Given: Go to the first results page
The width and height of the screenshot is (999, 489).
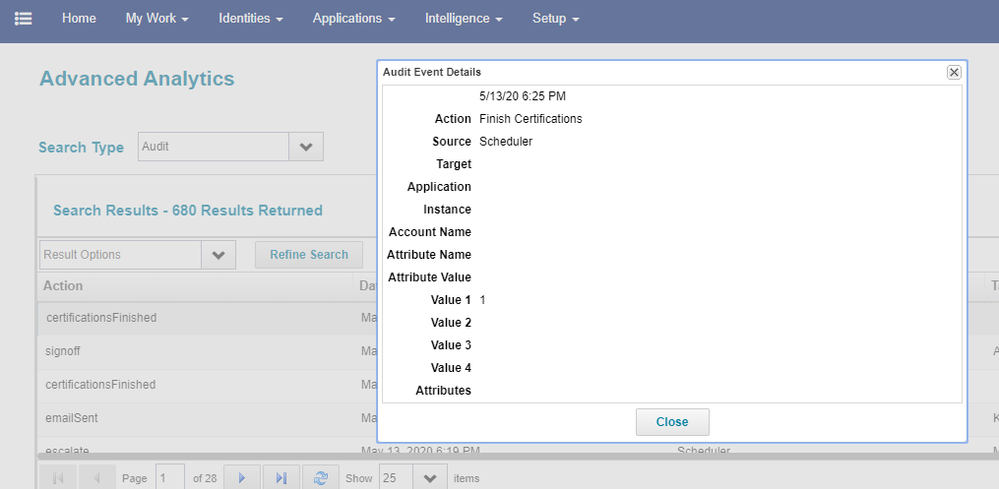Looking at the screenshot, I should click(x=57, y=478).
